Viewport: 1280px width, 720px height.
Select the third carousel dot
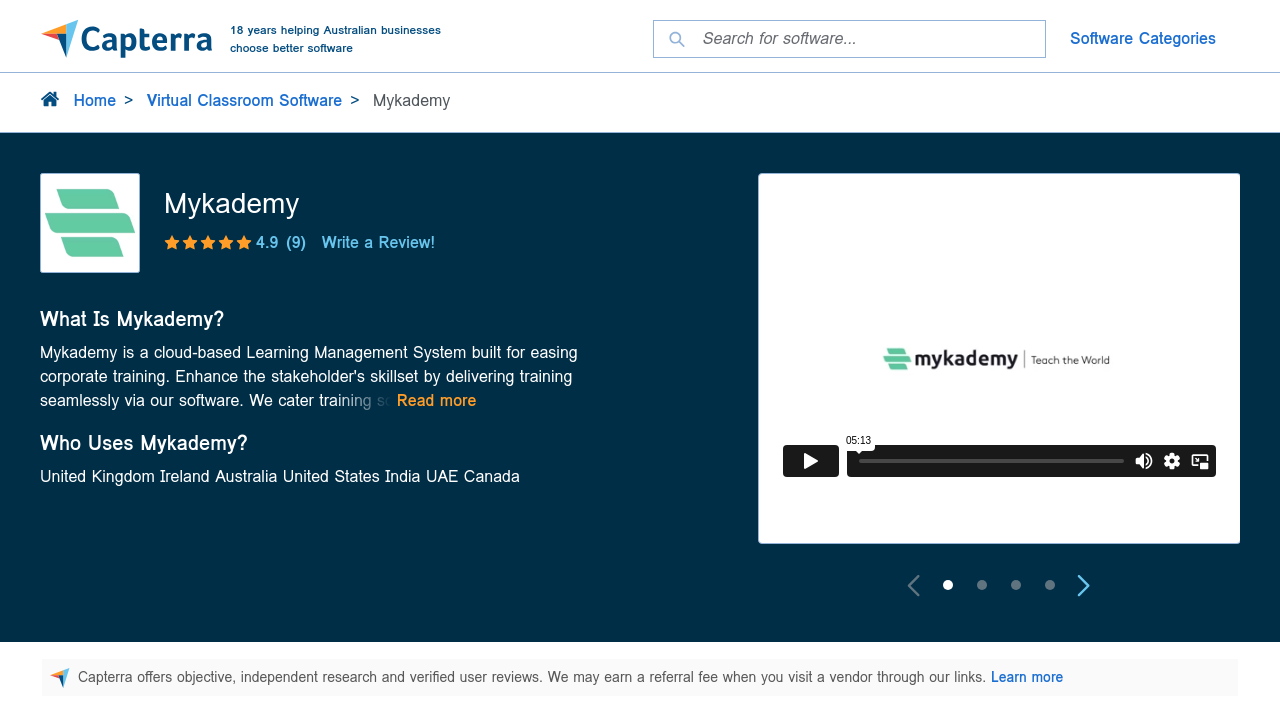pos(1016,585)
